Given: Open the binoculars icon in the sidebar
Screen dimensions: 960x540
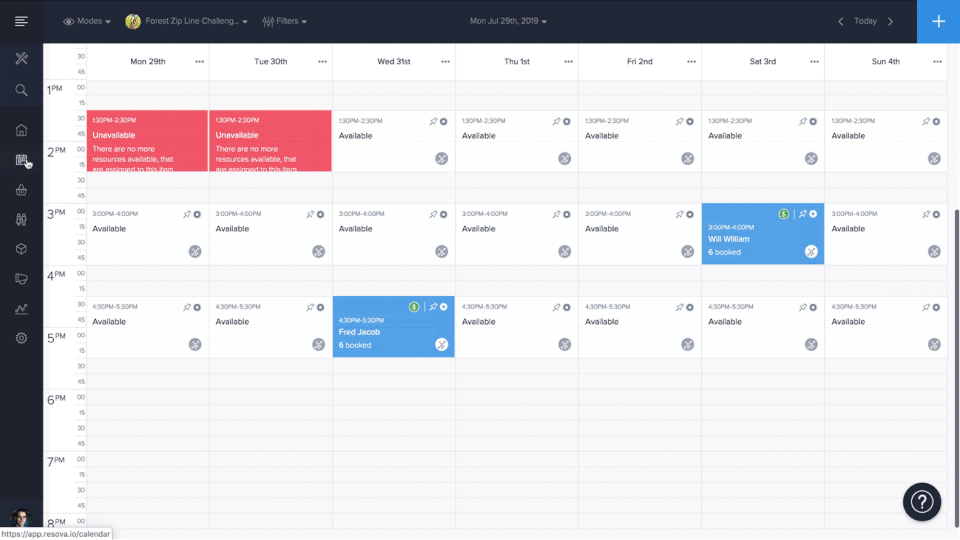Looking at the screenshot, I should 21,219.
